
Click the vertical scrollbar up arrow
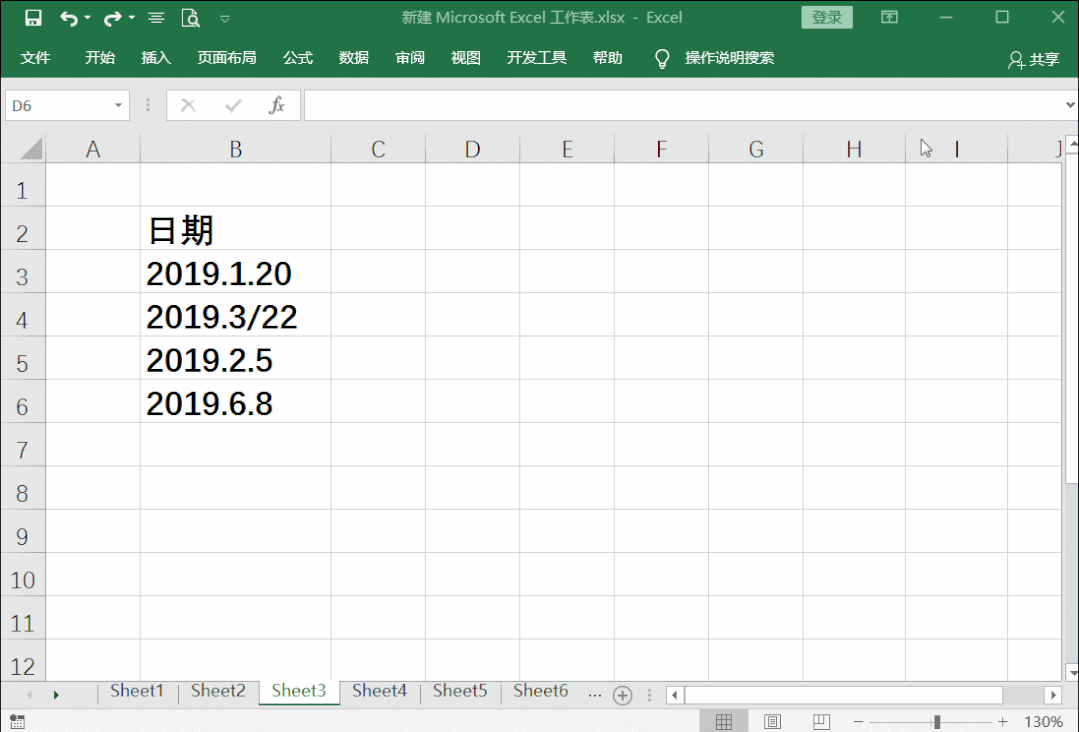(x=1072, y=144)
